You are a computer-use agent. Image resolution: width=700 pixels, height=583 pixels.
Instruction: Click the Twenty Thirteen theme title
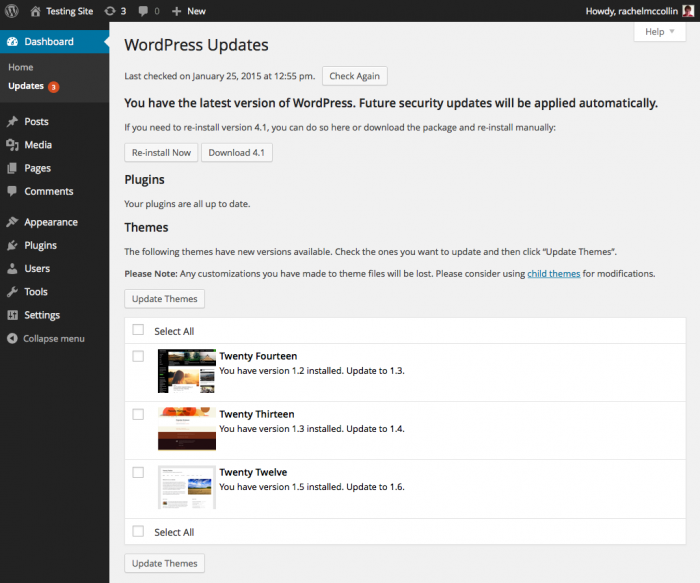[x=257, y=414]
